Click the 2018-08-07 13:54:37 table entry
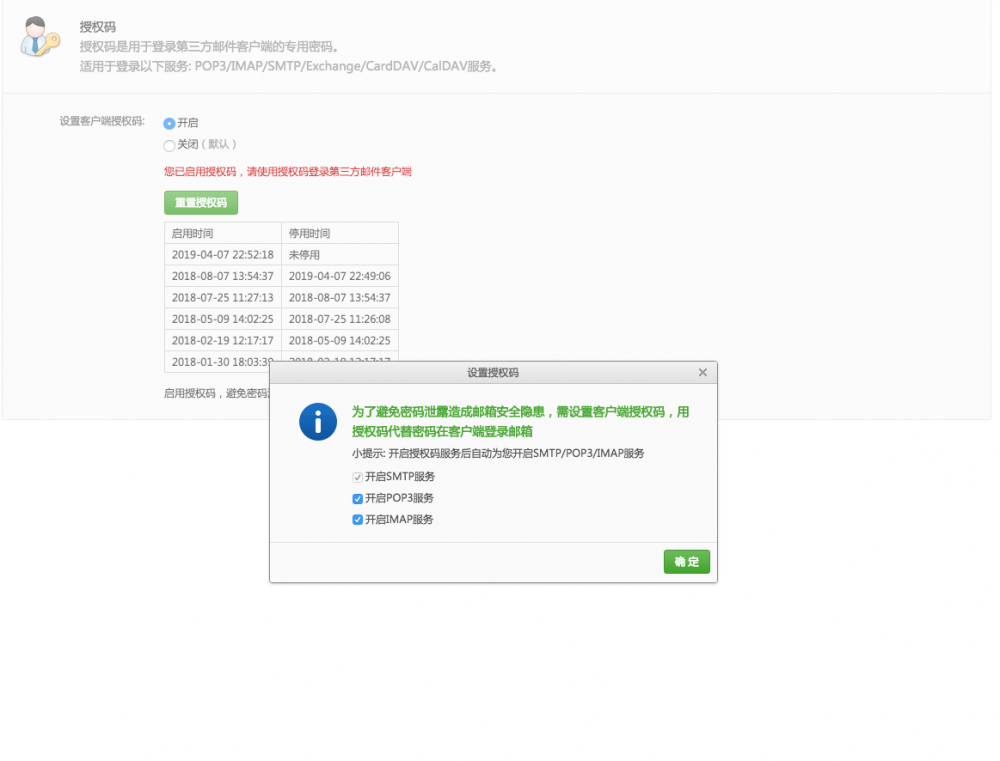Screen dimensions: 1000x761 (x=220, y=275)
